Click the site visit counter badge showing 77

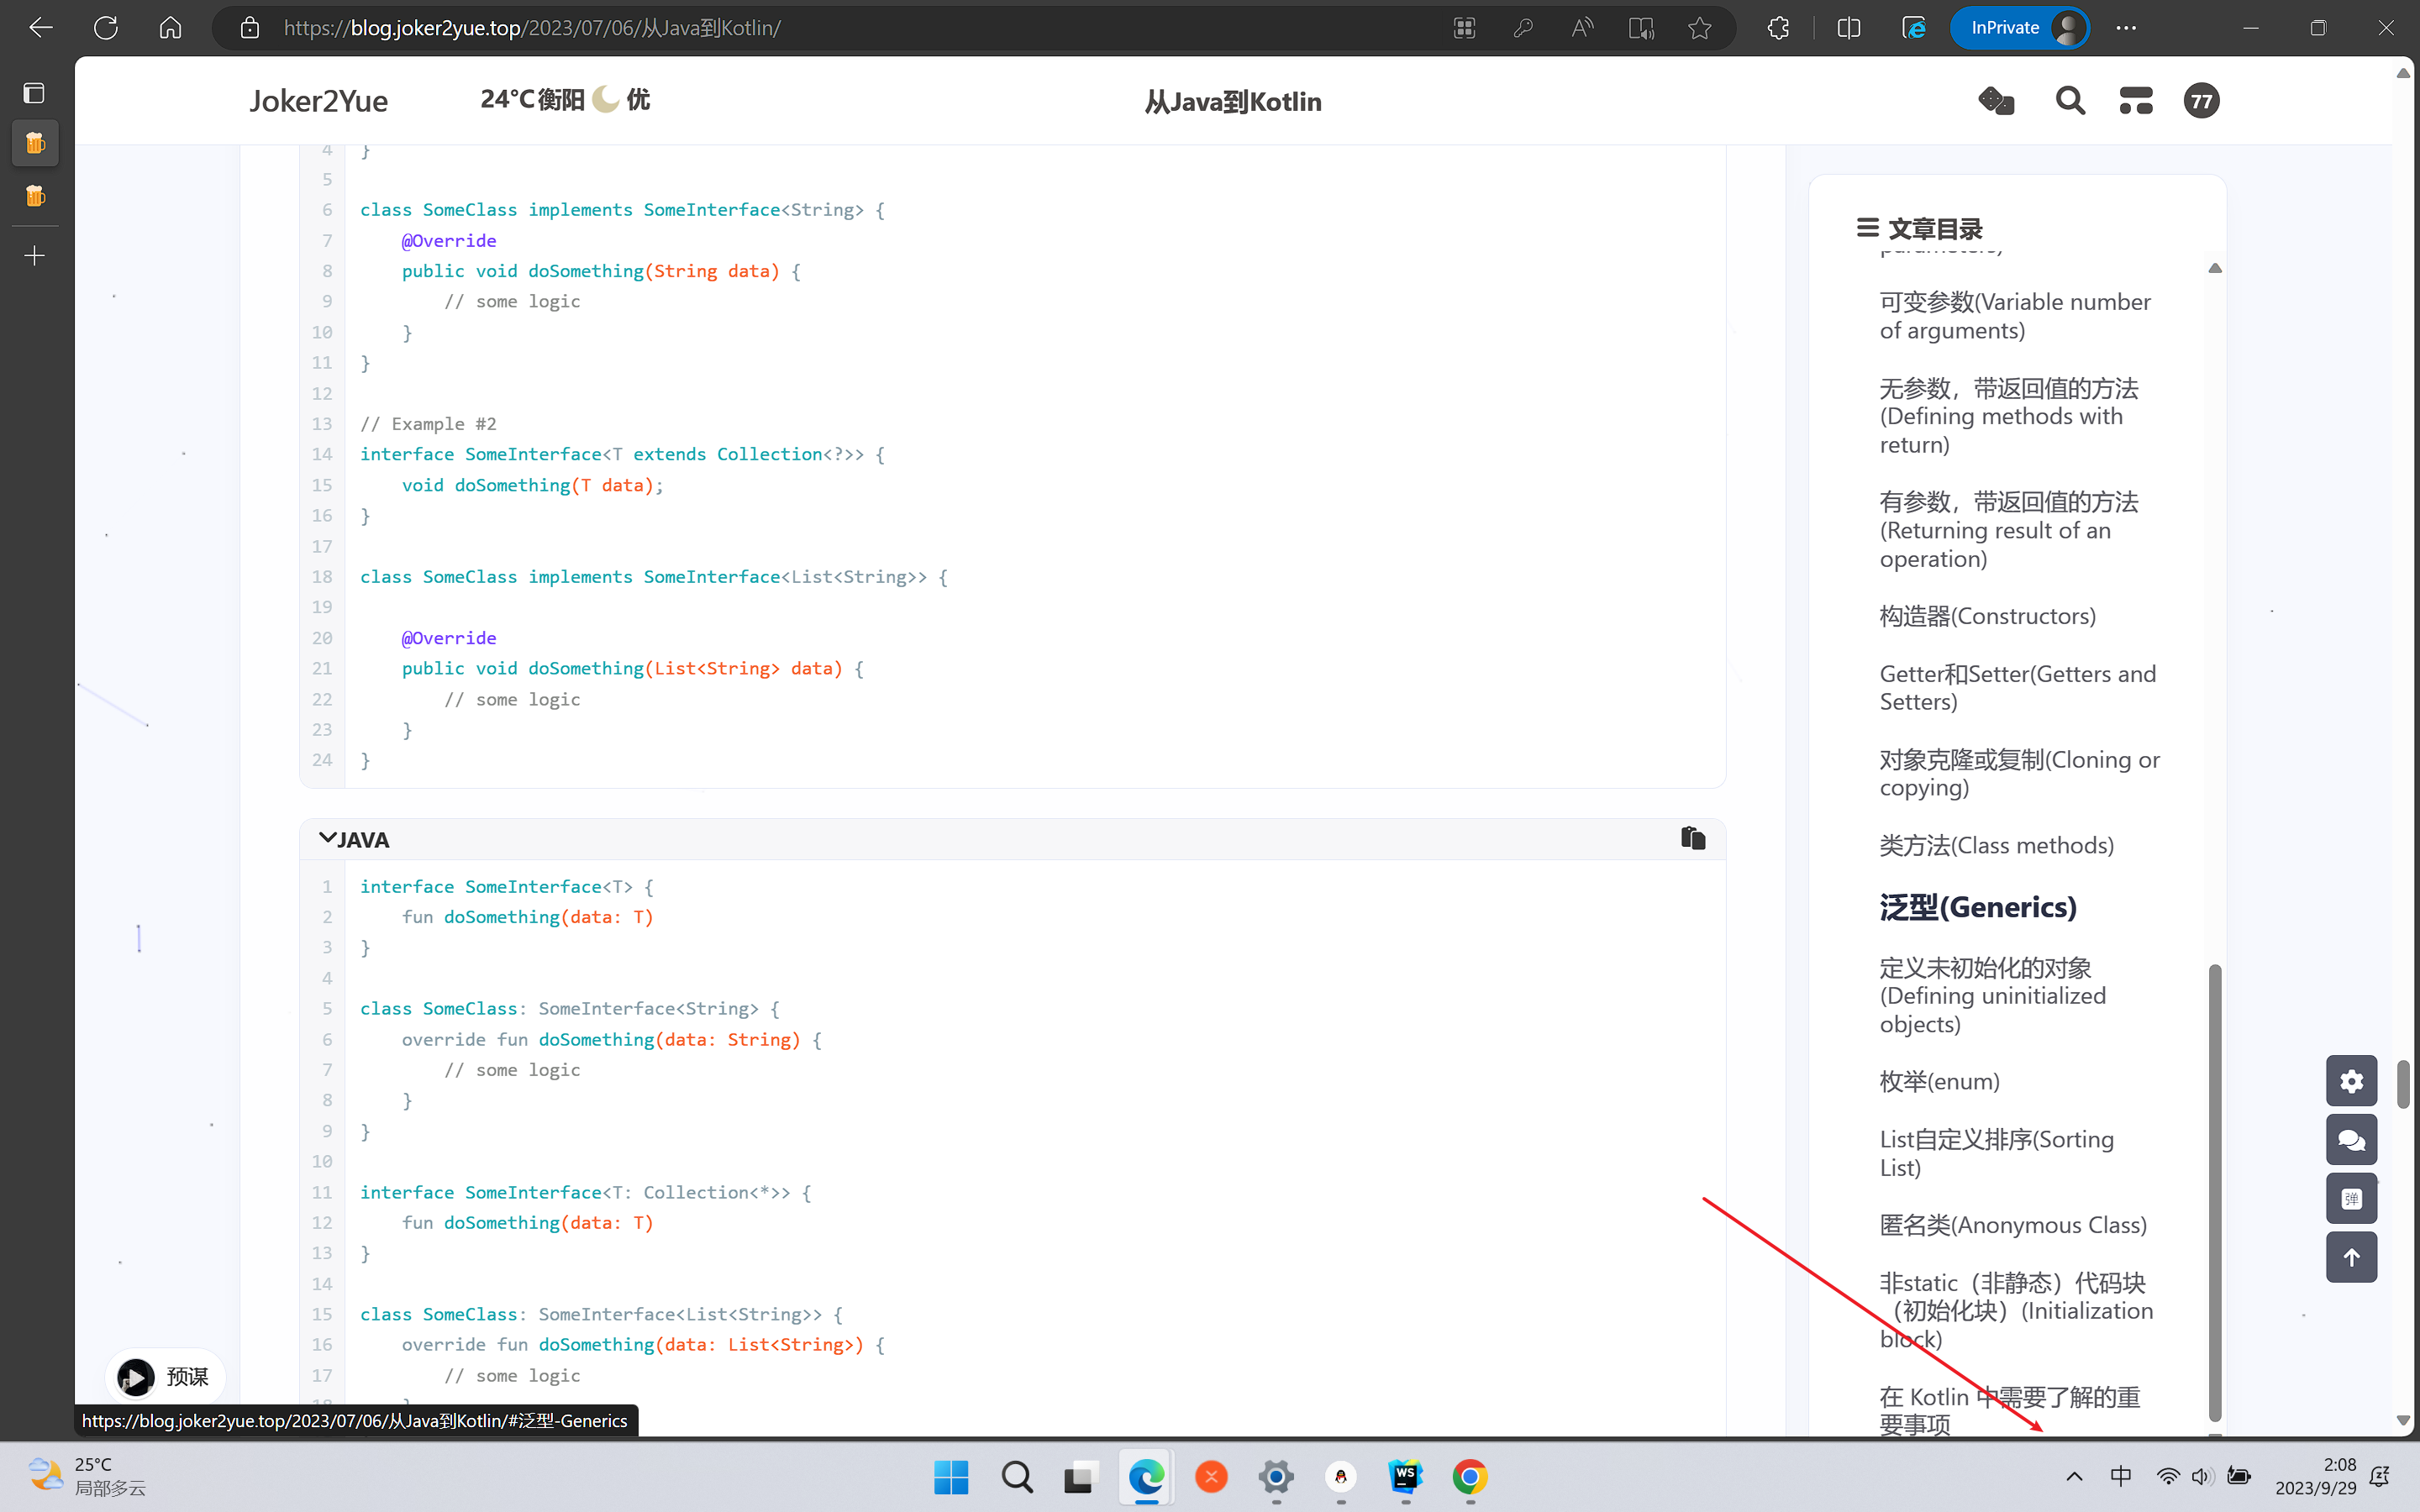click(x=2202, y=100)
